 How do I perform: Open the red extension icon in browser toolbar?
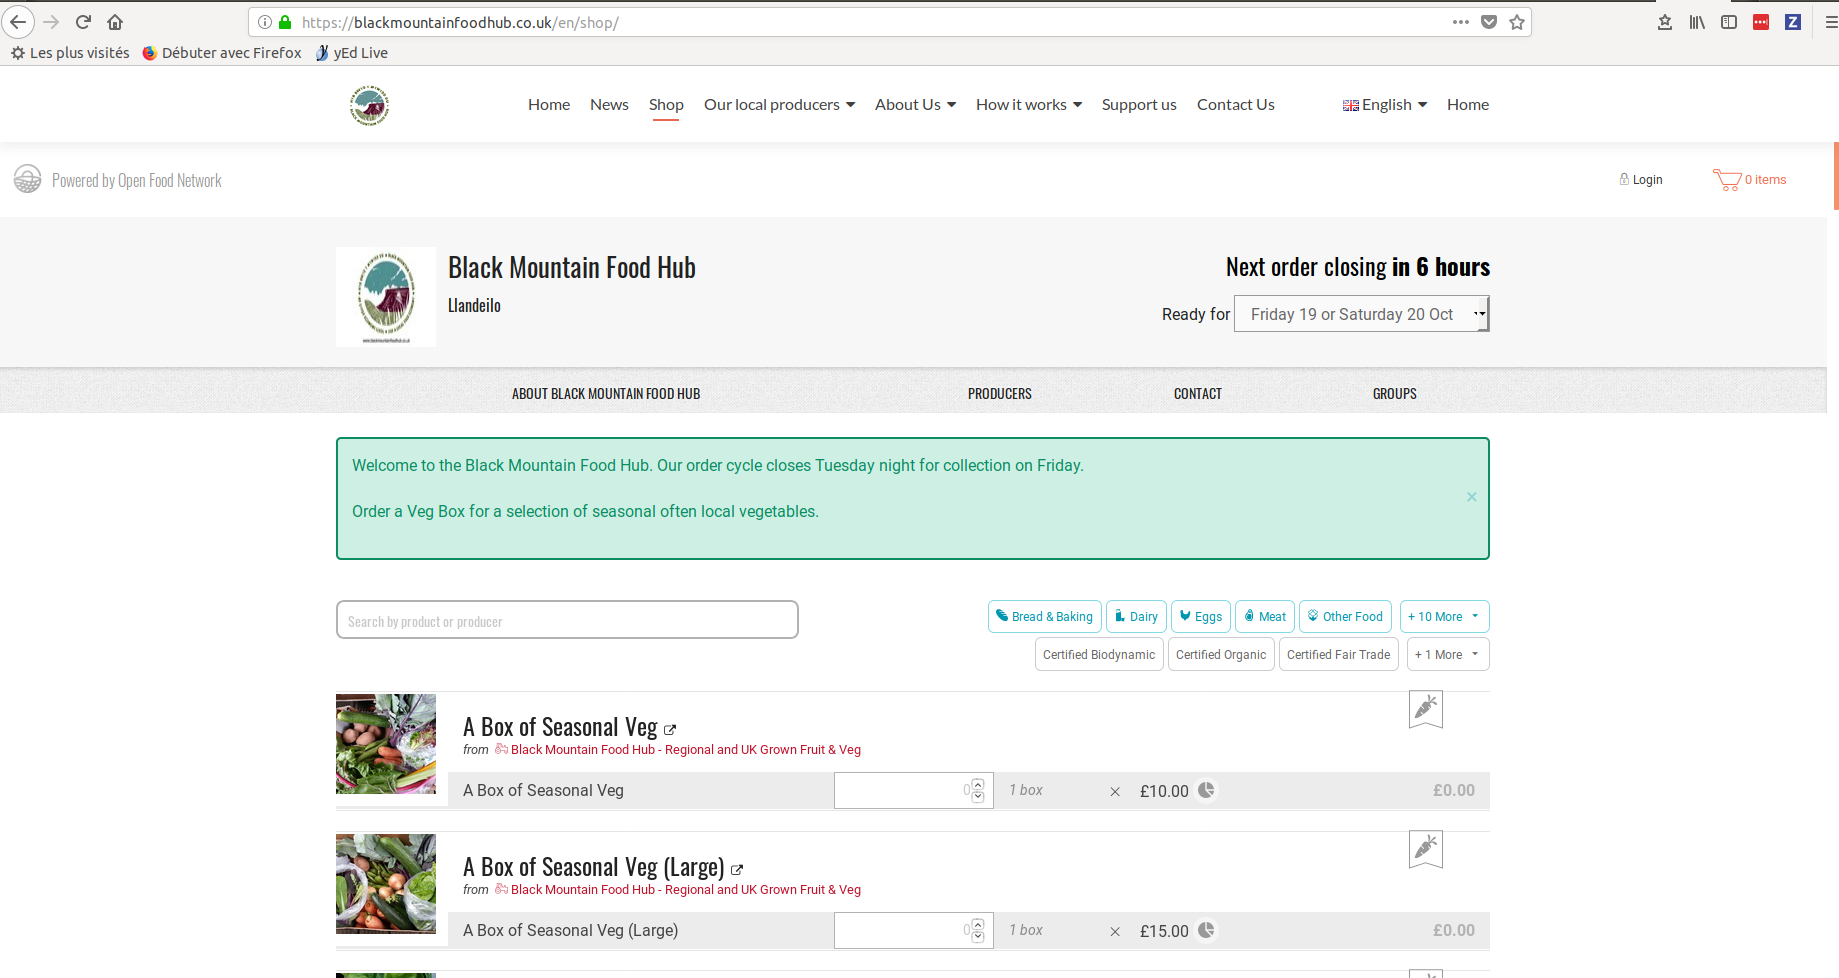1761,22
